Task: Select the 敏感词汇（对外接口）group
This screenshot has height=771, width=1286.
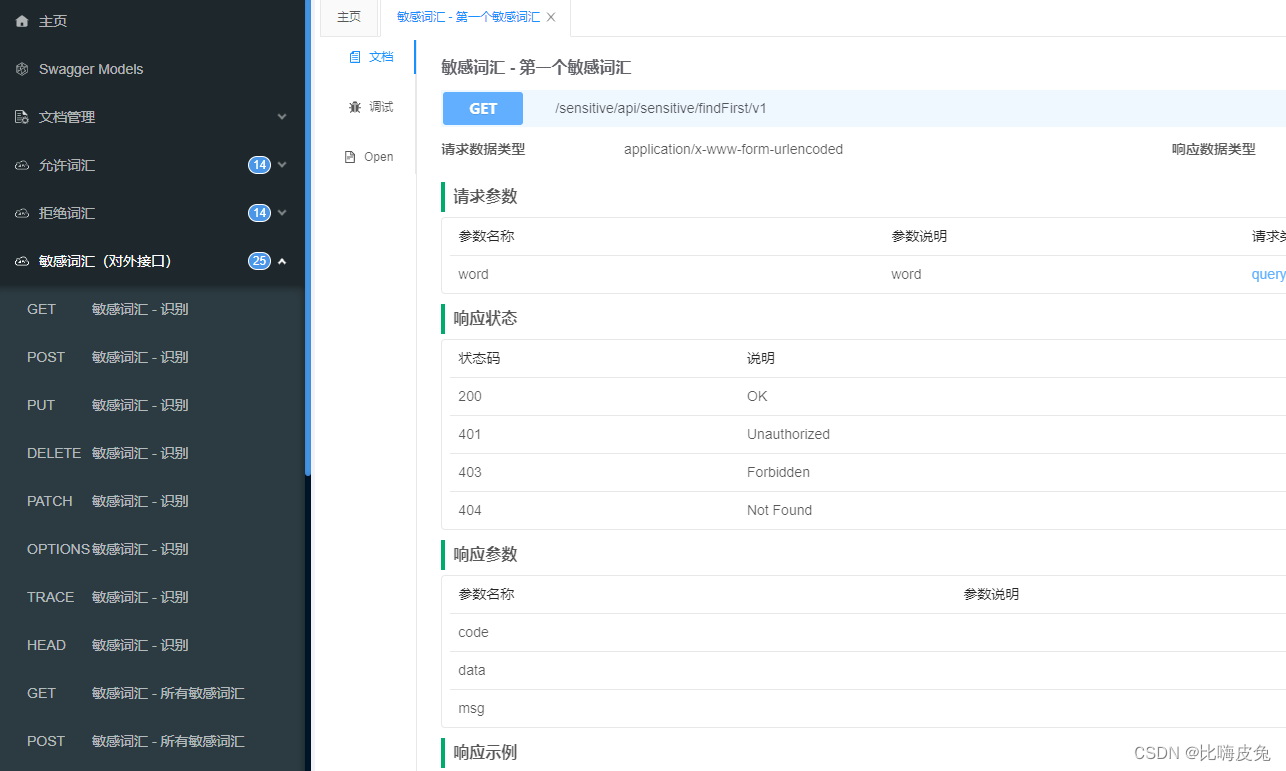Action: tap(152, 261)
